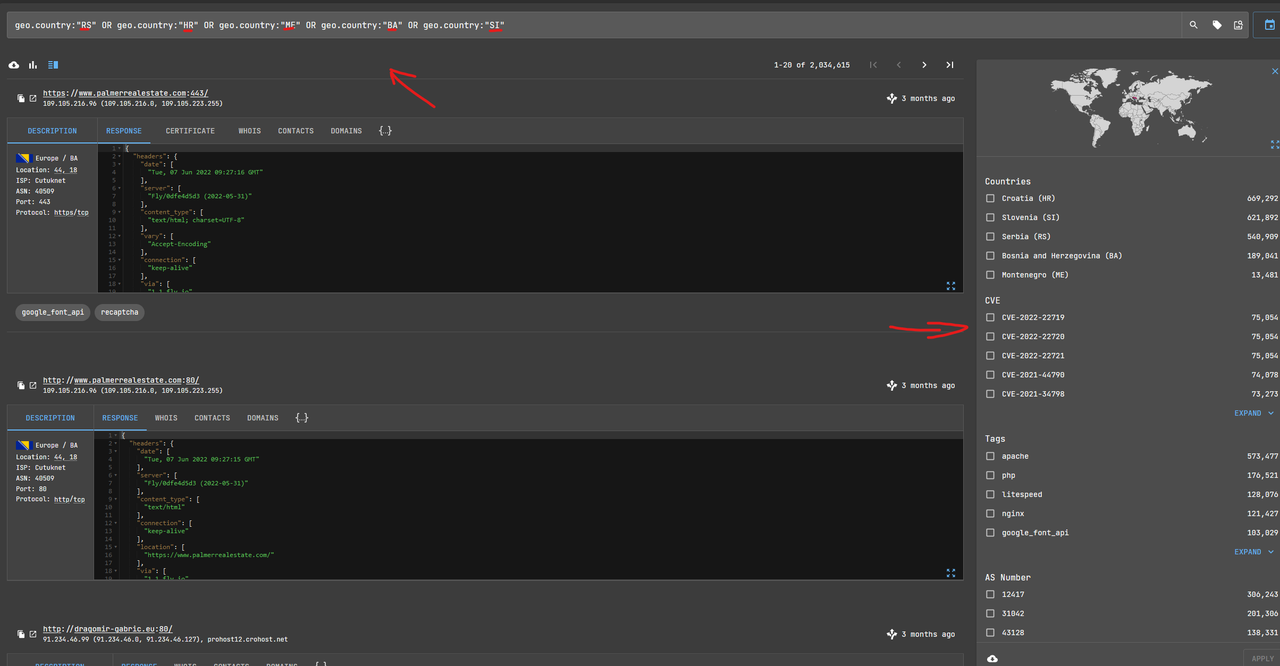The width and height of the screenshot is (1280, 666).
Task: Go to the next results page
Action: [924, 65]
